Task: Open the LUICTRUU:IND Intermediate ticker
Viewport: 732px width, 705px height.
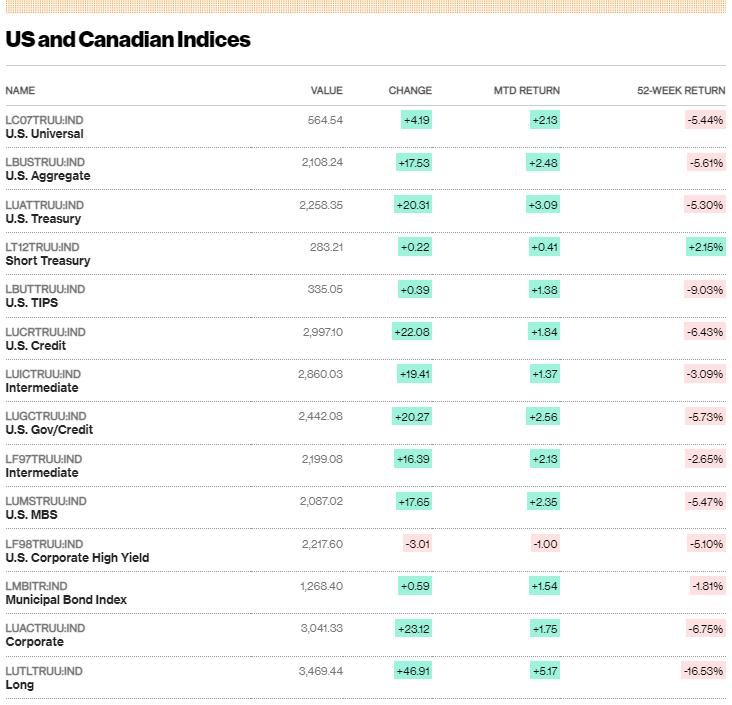Action: pos(44,374)
